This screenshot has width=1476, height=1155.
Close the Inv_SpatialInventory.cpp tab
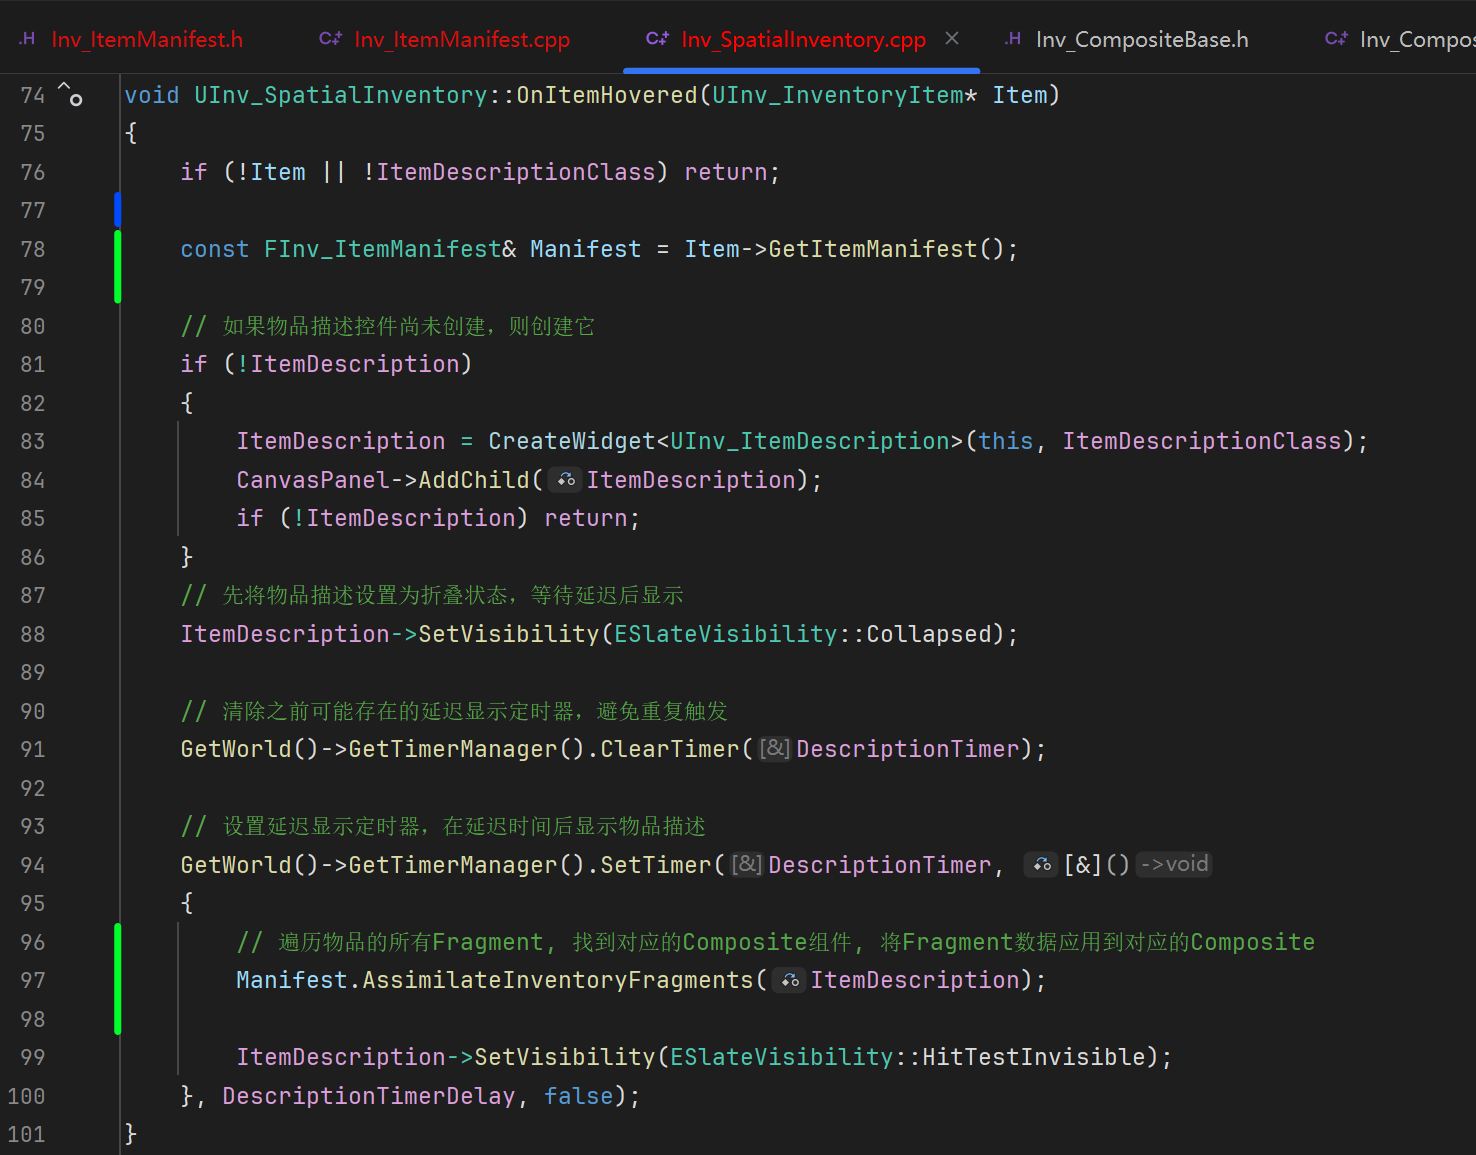coord(952,38)
